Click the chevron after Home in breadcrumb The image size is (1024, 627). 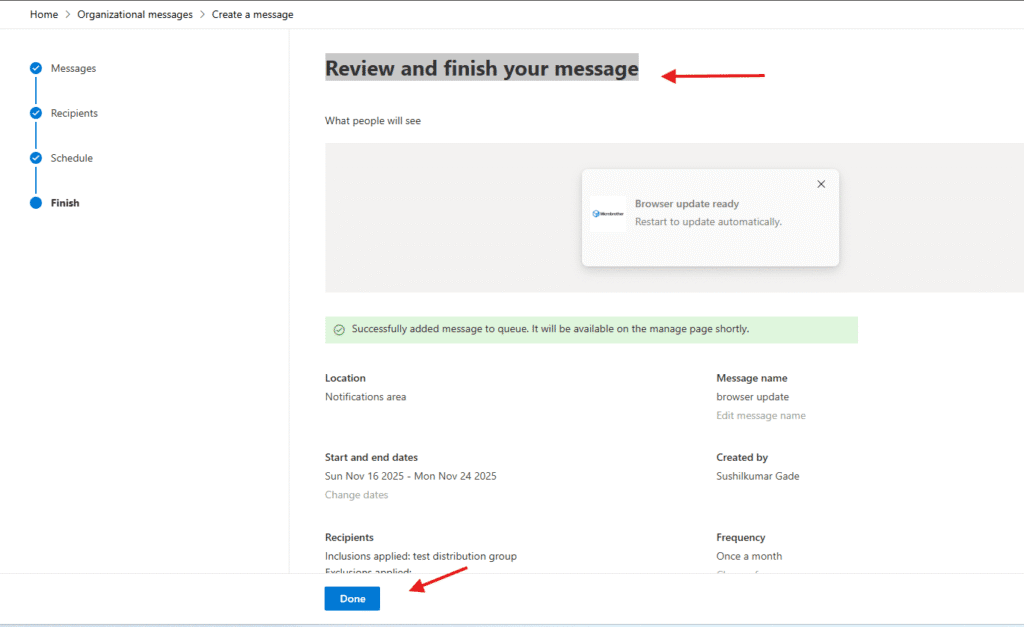68,15
